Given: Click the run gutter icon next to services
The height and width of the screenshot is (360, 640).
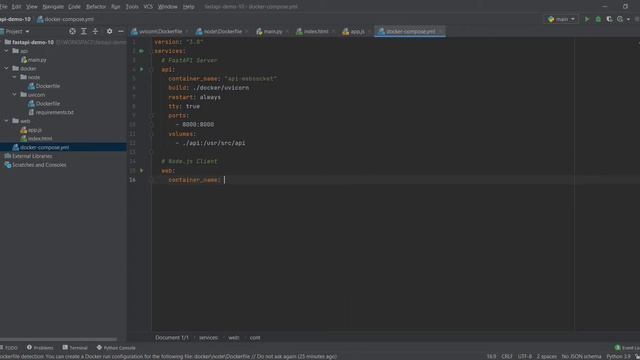Looking at the screenshot, I should click(x=142, y=51).
